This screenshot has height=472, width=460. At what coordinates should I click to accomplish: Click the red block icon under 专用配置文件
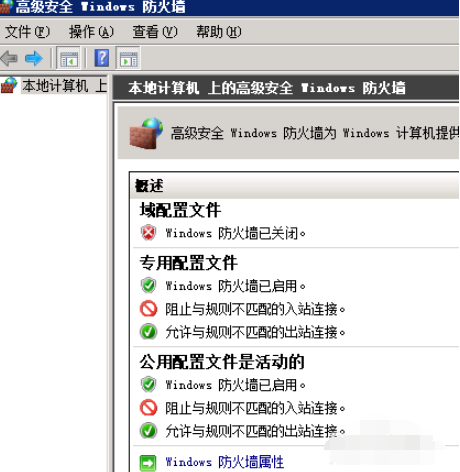coord(148,309)
